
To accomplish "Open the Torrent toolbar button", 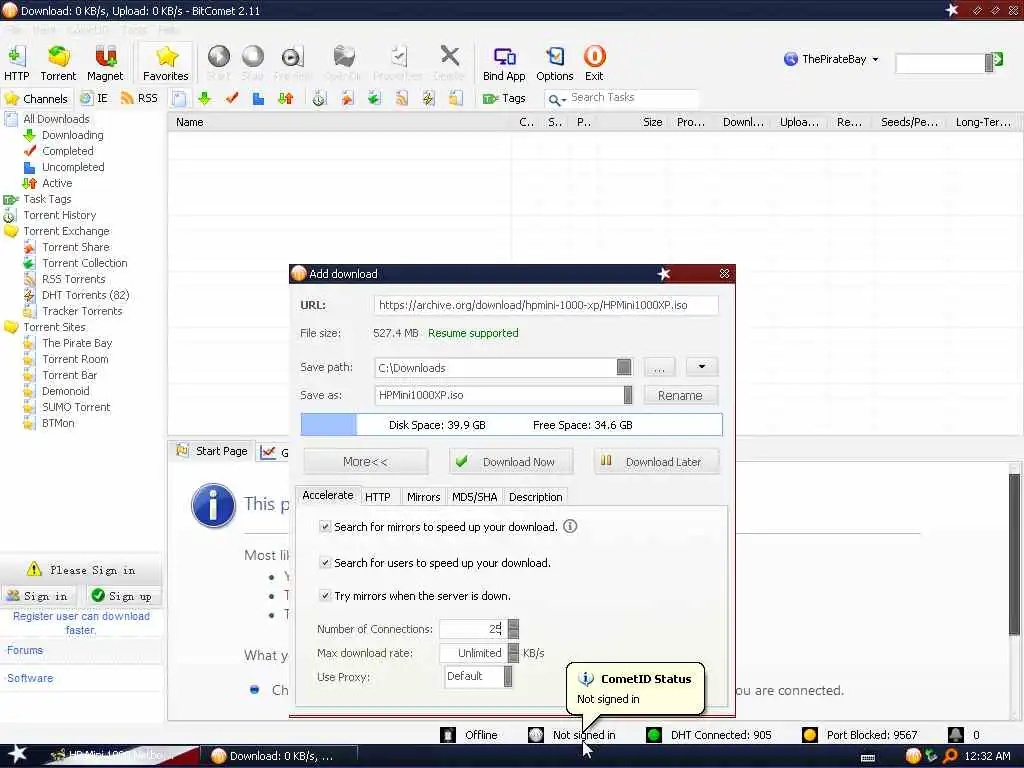I will click(58, 63).
